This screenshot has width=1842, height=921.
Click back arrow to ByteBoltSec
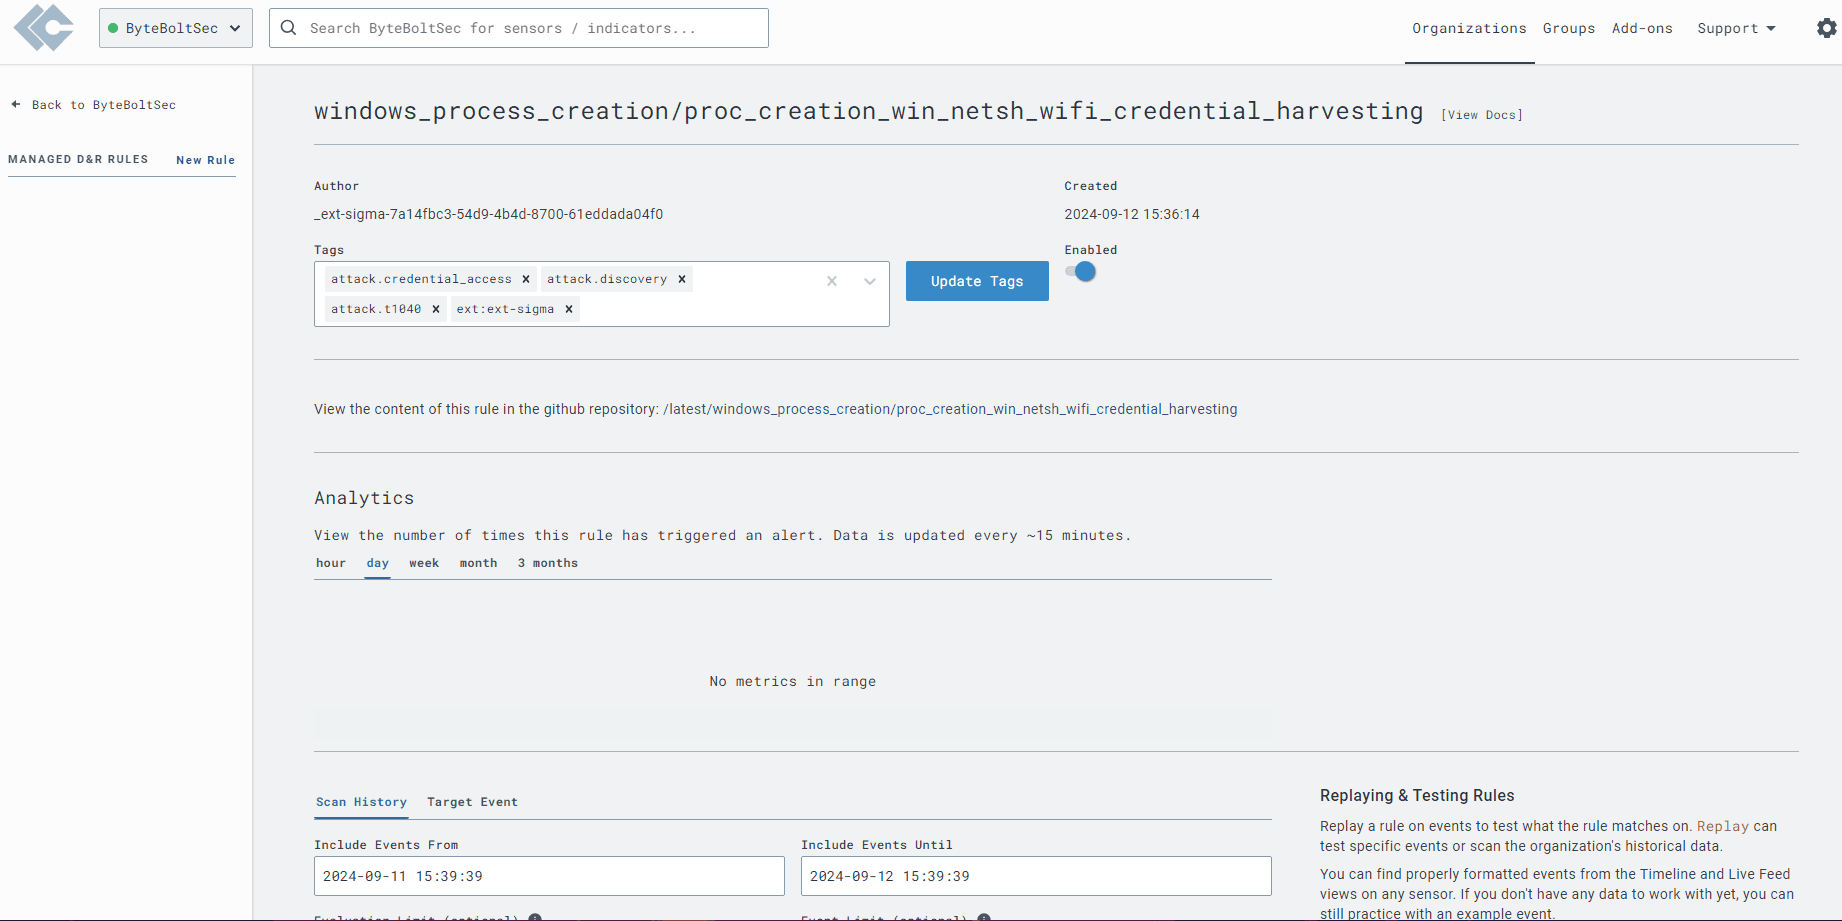pos(16,104)
